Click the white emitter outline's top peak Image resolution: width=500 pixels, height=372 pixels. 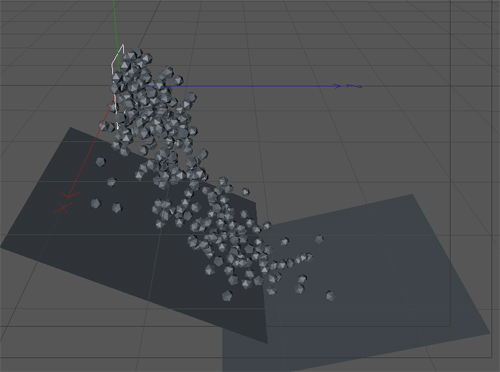point(122,46)
